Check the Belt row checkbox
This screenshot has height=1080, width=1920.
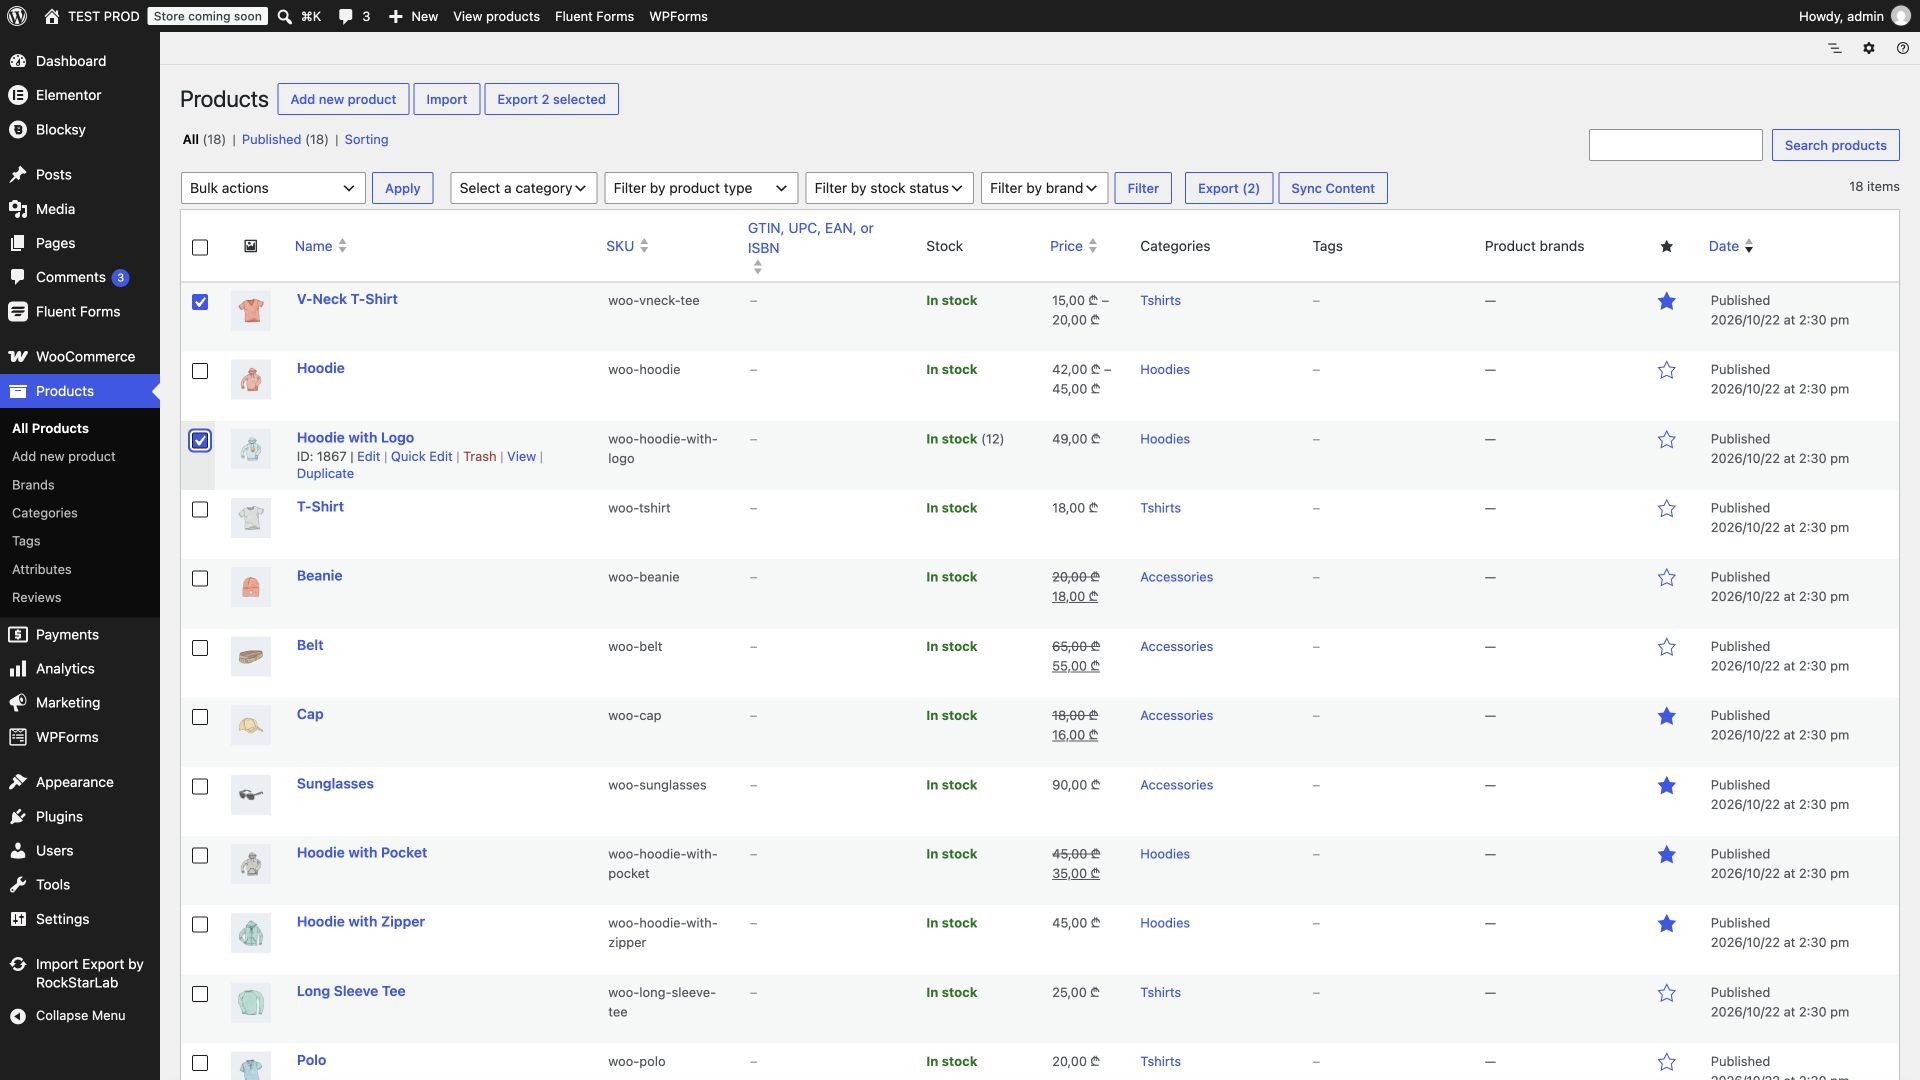click(x=200, y=648)
